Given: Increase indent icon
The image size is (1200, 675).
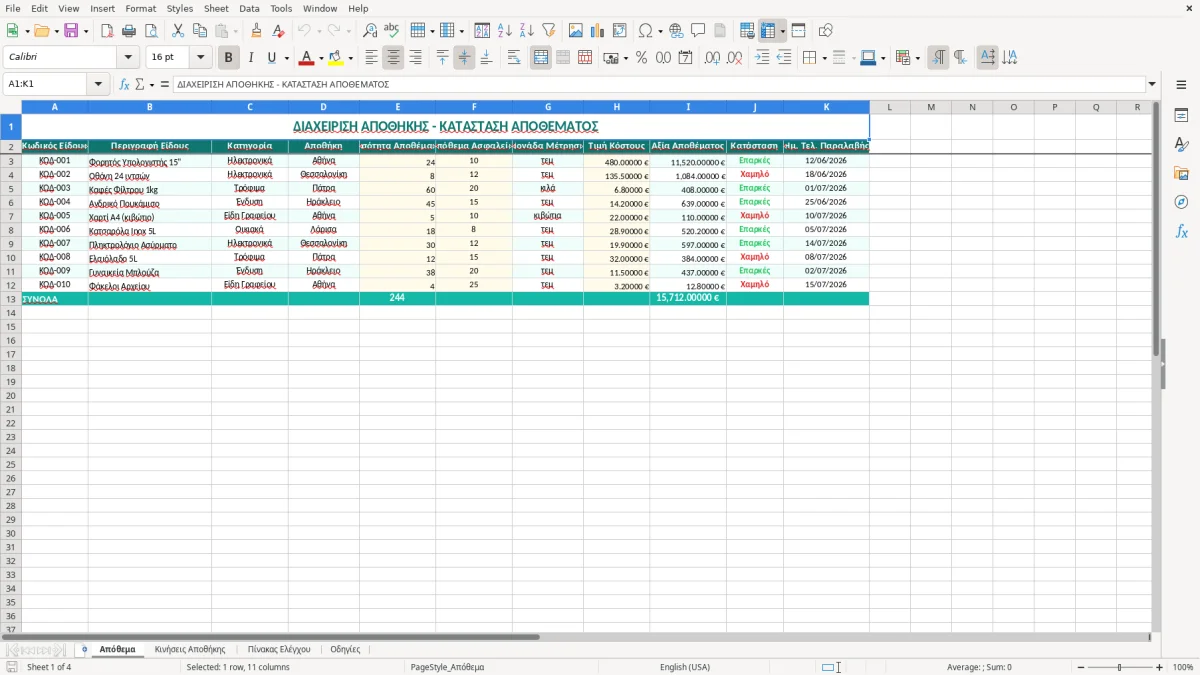Looking at the screenshot, I should [762, 58].
